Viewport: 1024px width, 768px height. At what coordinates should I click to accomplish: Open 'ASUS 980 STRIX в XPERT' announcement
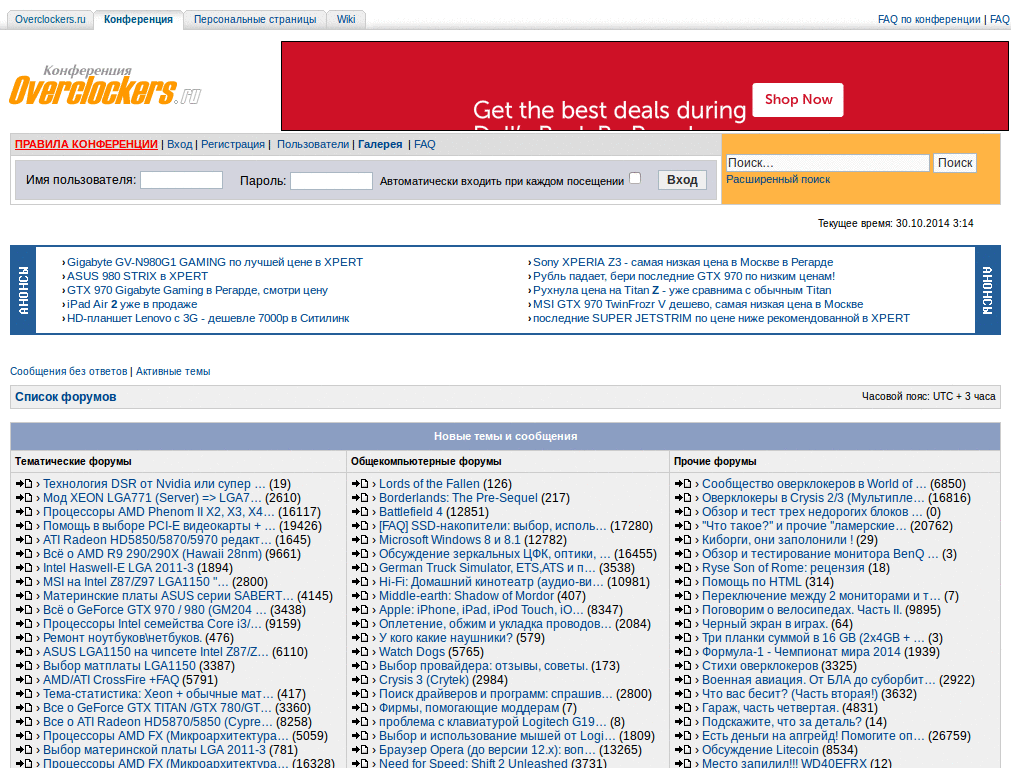pos(137,276)
